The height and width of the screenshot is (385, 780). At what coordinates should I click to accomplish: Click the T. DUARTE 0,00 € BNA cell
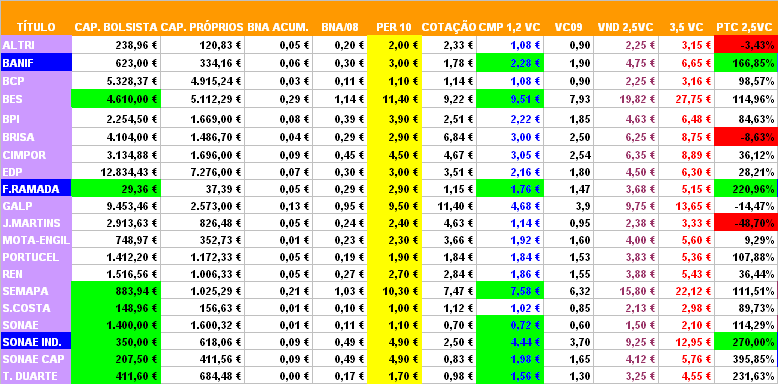[x=278, y=376]
